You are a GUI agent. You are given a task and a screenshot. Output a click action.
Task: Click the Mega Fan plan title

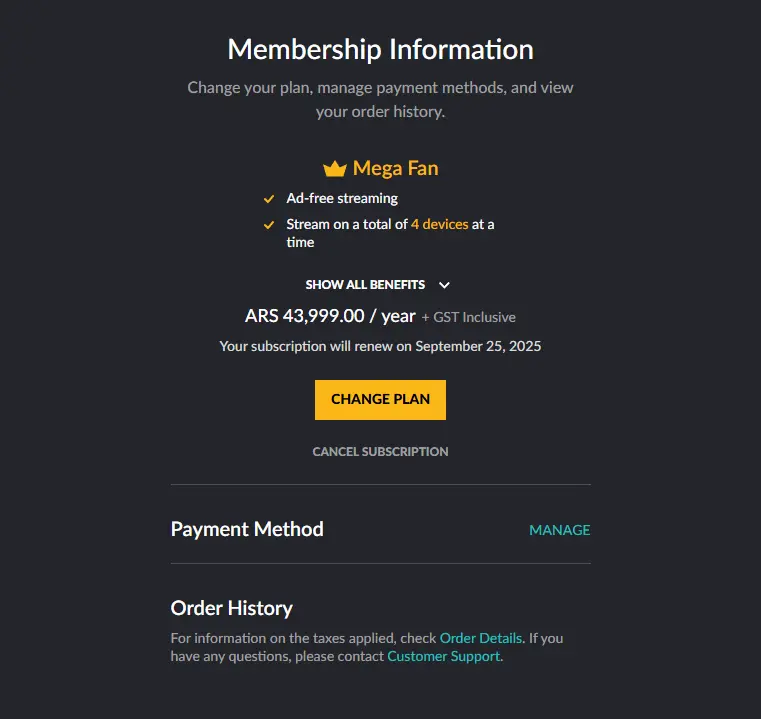tap(396, 168)
